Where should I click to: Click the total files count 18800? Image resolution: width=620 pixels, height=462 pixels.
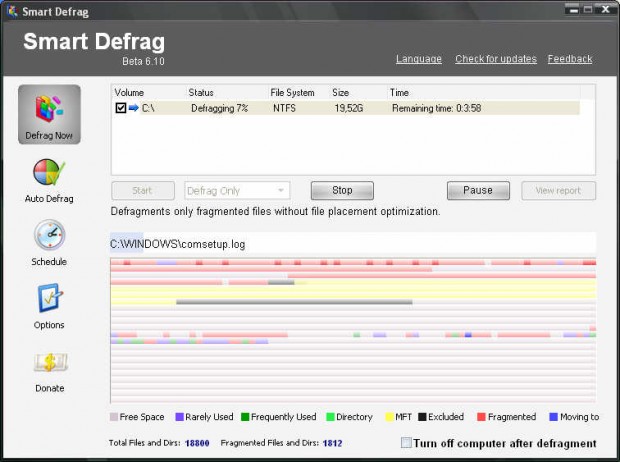(197, 443)
